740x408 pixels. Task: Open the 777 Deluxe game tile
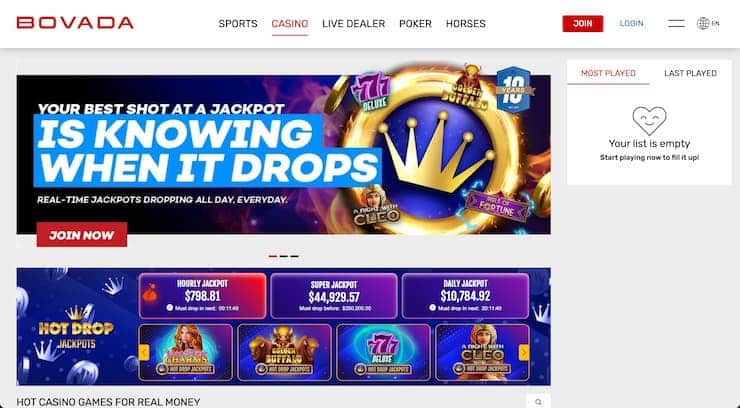click(x=383, y=352)
